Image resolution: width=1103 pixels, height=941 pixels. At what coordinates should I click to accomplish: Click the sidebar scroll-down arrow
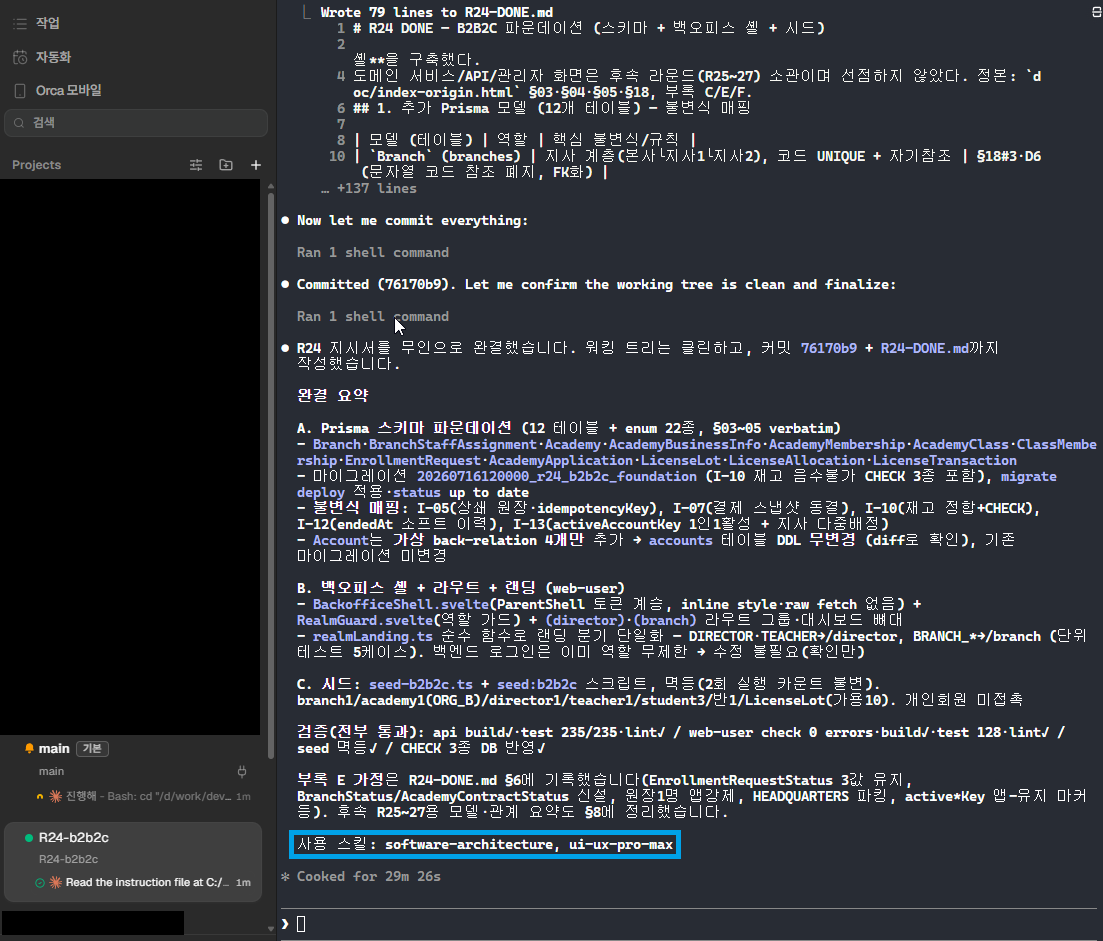271,929
